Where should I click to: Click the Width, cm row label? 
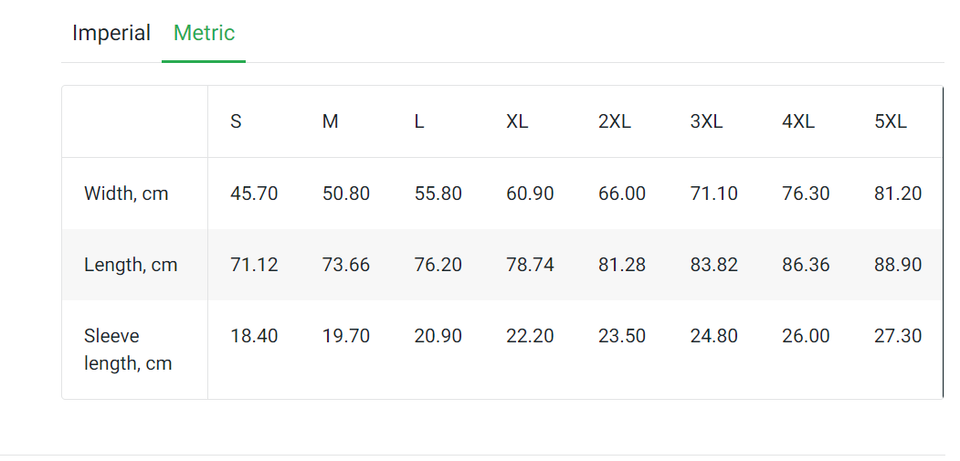pyautogui.click(x=126, y=194)
